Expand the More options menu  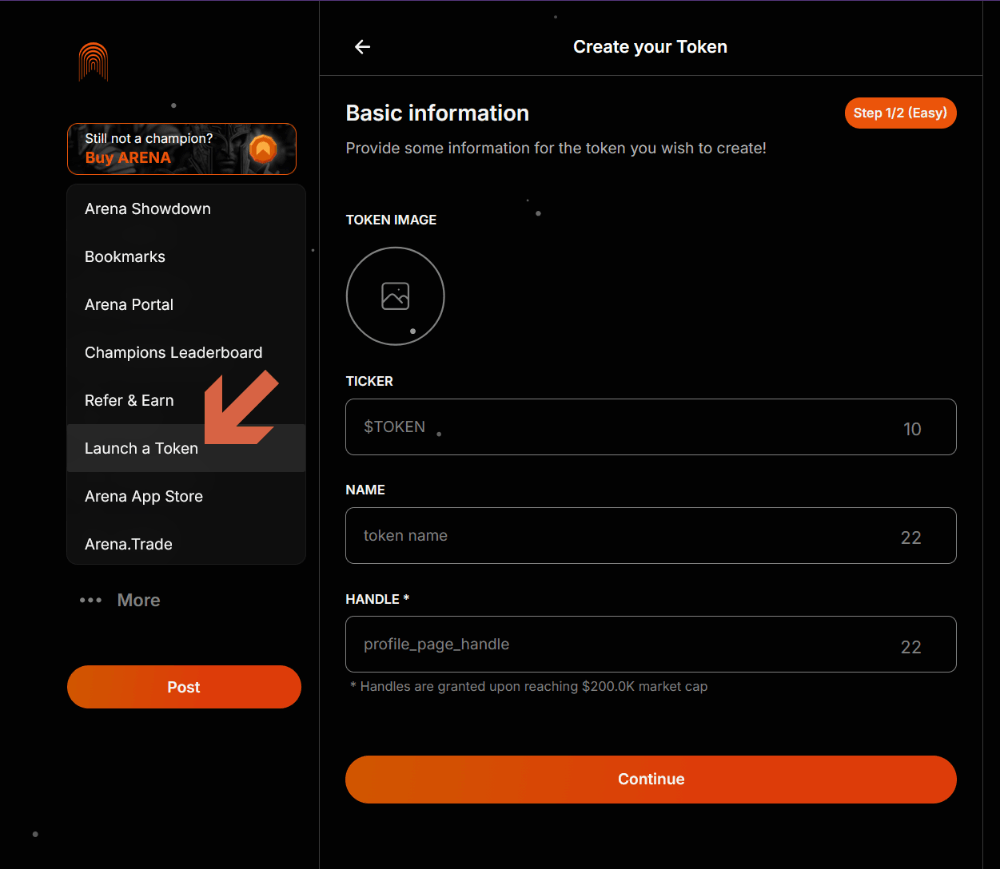click(120, 600)
